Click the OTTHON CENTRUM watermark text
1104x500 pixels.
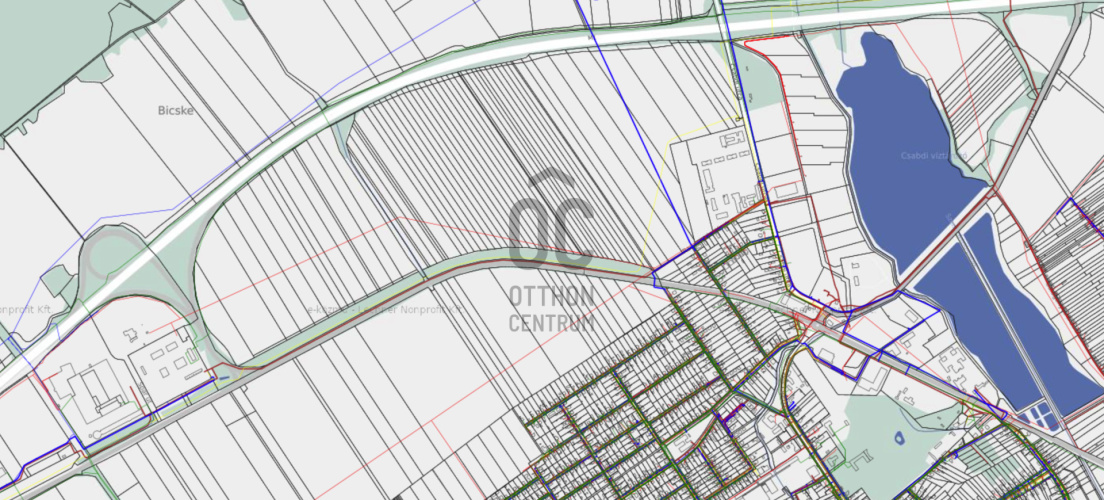552,308
